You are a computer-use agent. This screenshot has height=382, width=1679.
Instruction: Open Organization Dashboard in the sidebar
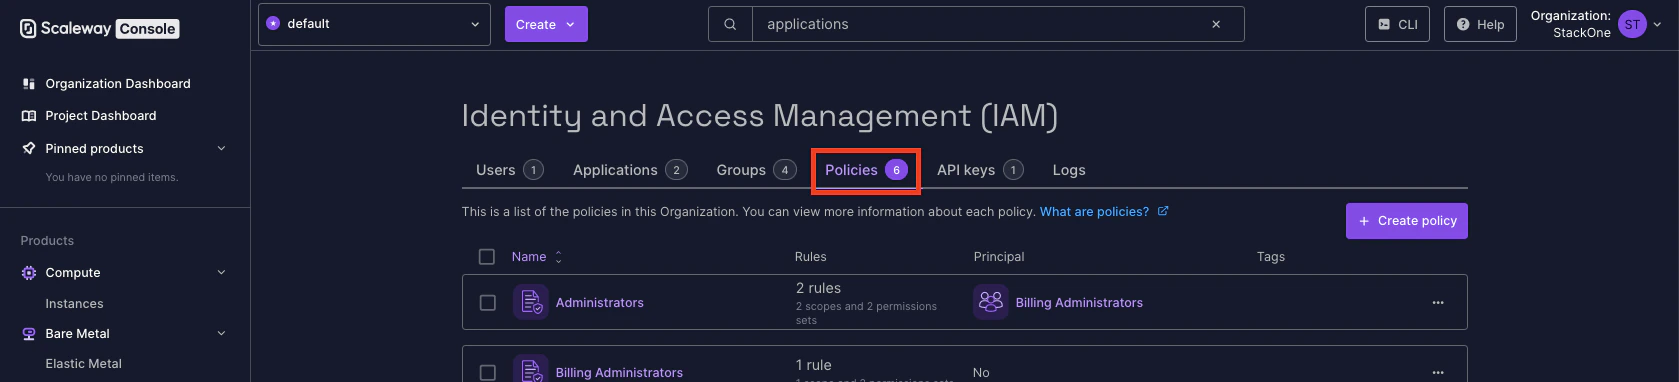[x=118, y=84]
